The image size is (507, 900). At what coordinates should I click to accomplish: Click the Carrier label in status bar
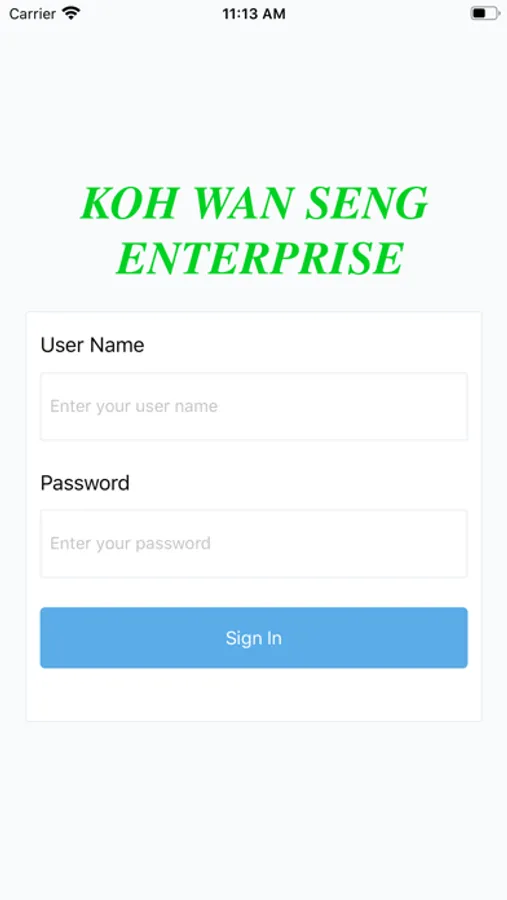tap(33, 13)
